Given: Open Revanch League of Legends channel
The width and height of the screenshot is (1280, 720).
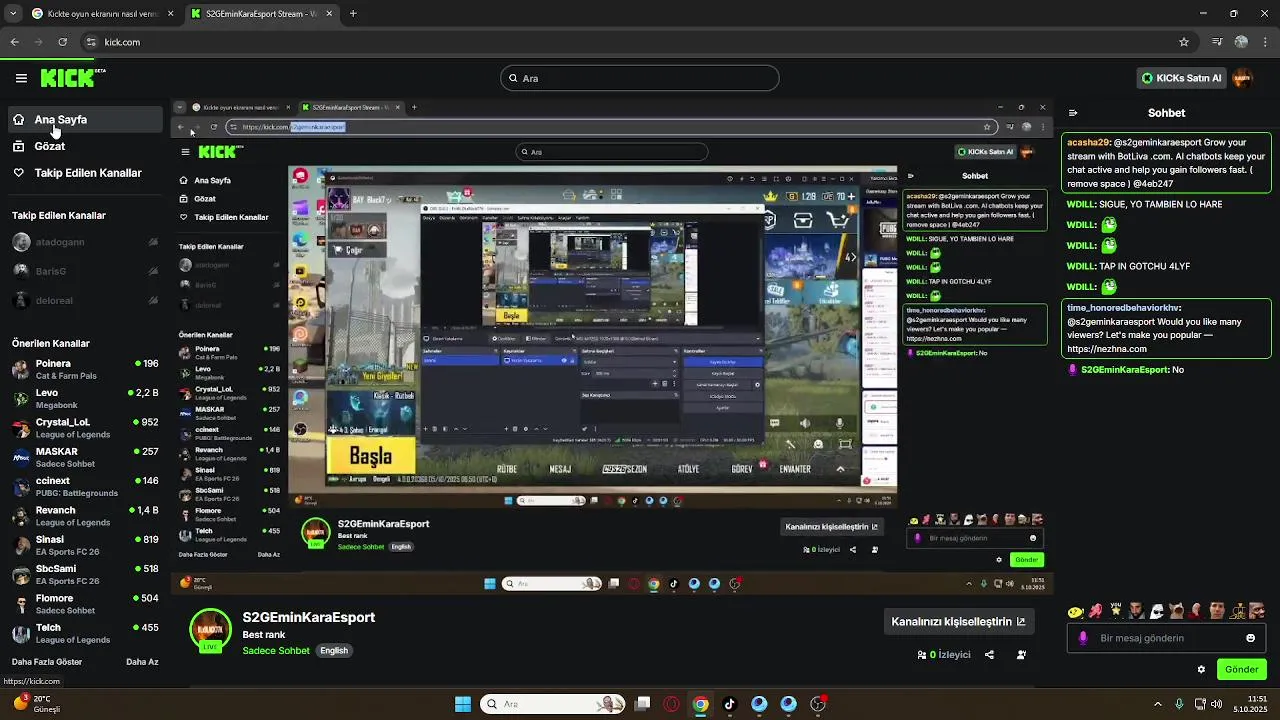Looking at the screenshot, I should [x=85, y=516].
